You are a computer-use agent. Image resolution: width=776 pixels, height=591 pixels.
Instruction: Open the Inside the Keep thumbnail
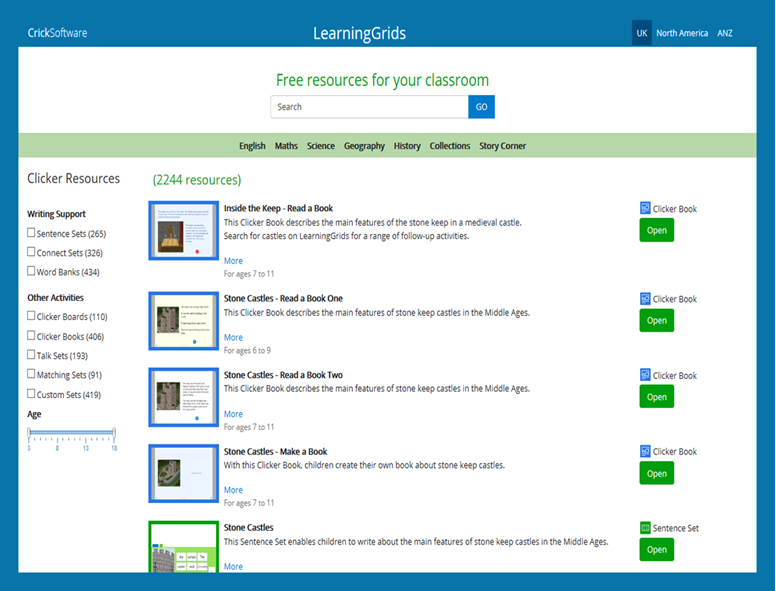183,231
